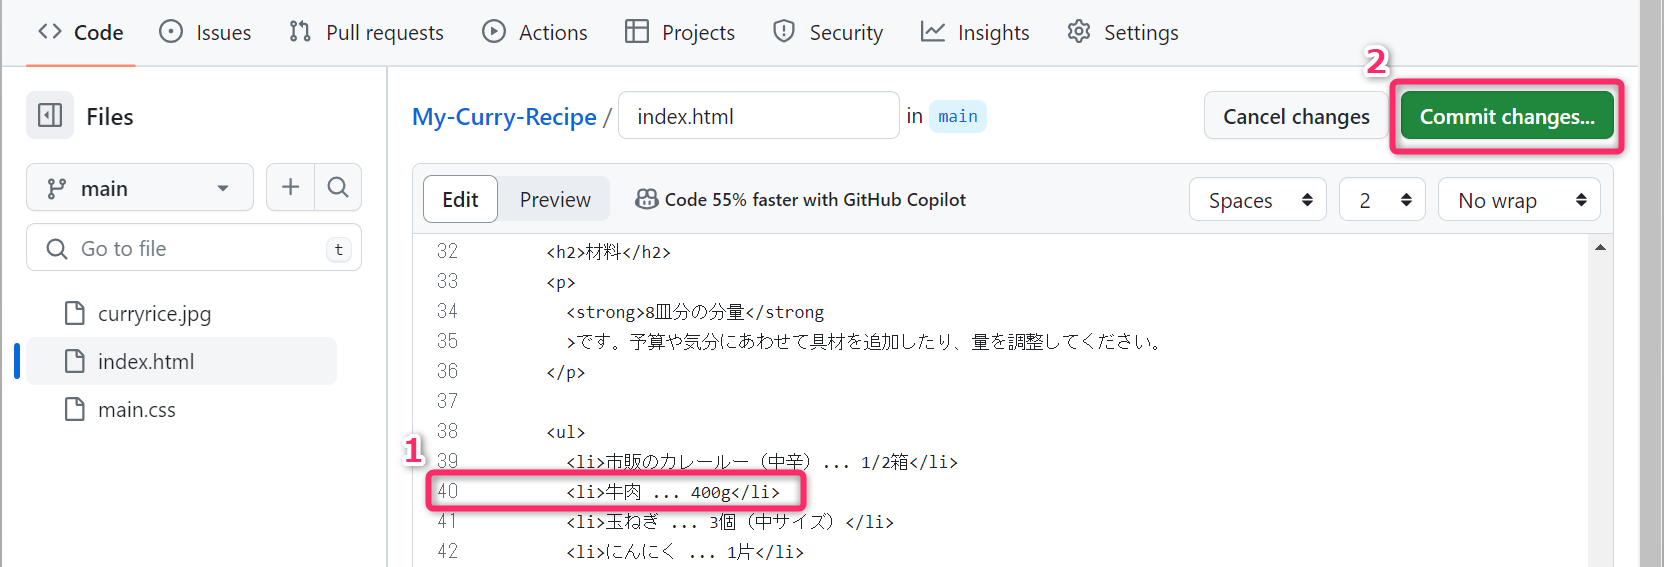The width and height of the screenshot is (1664, 567).
Task: Open the Pull requests tab
Action: click(x=366, y=32)
